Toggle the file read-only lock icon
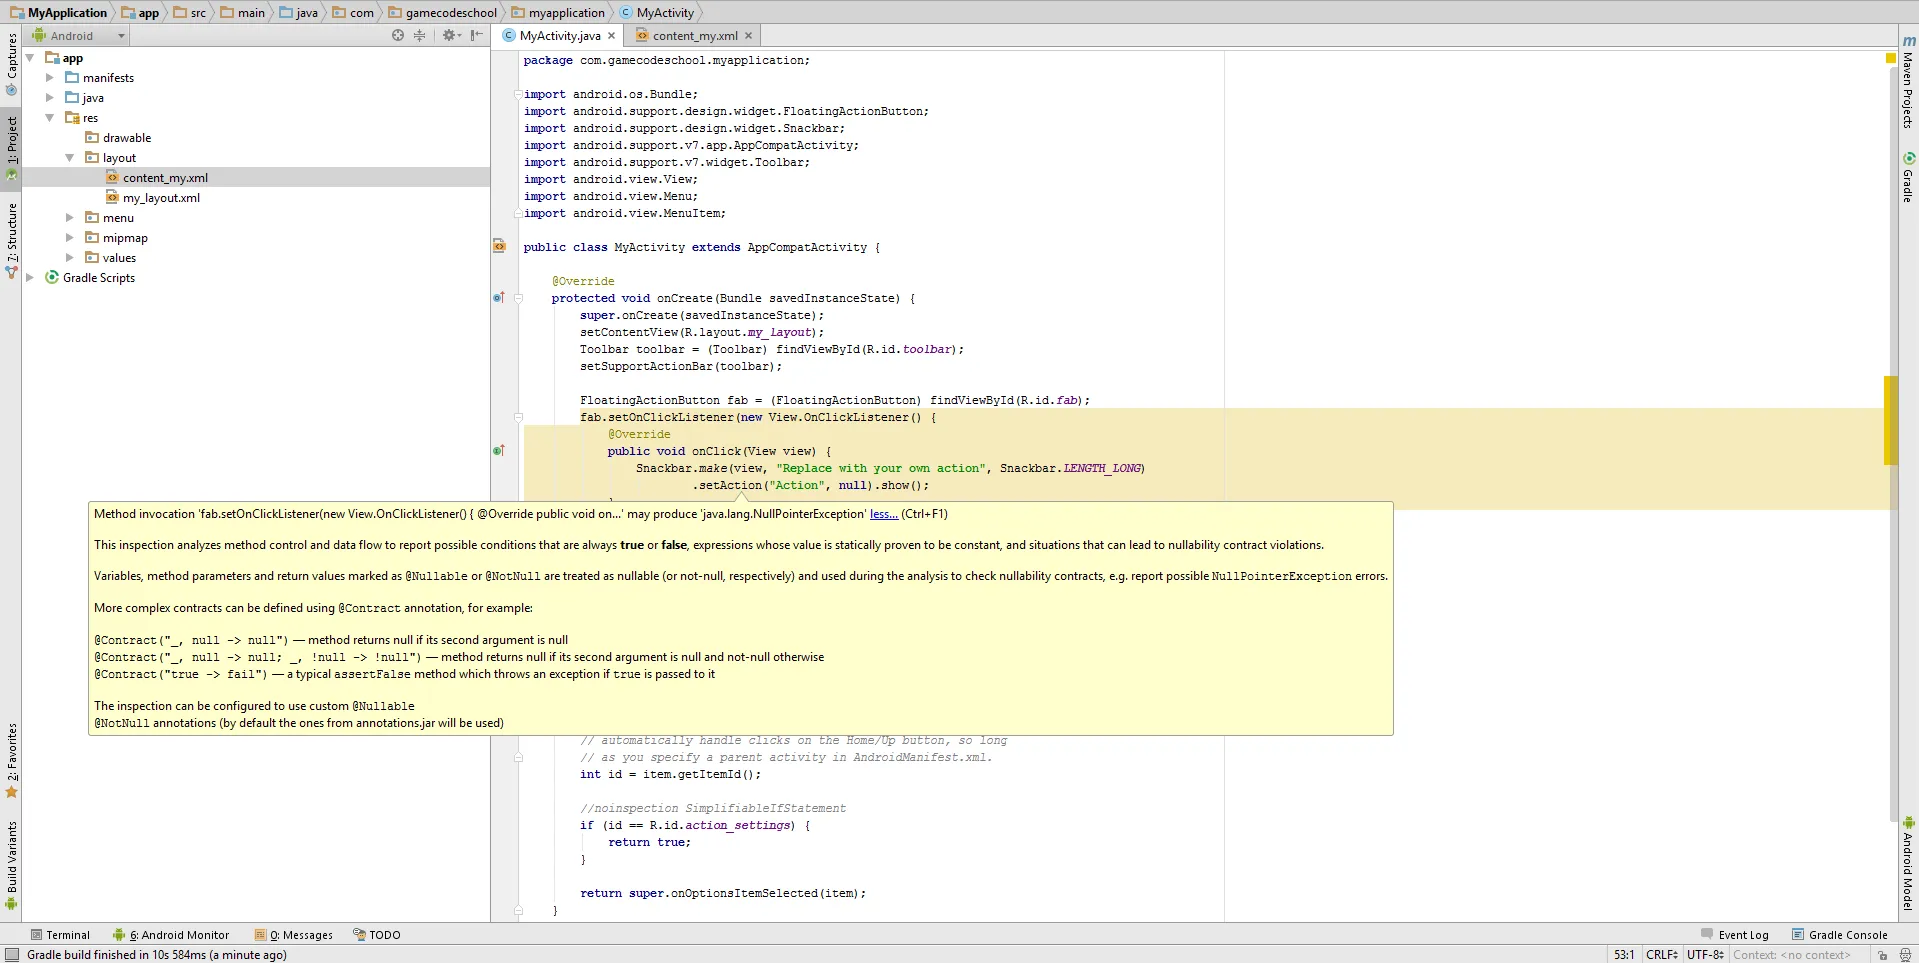This screenshot has width=1919, height=963. (1883, 955)
